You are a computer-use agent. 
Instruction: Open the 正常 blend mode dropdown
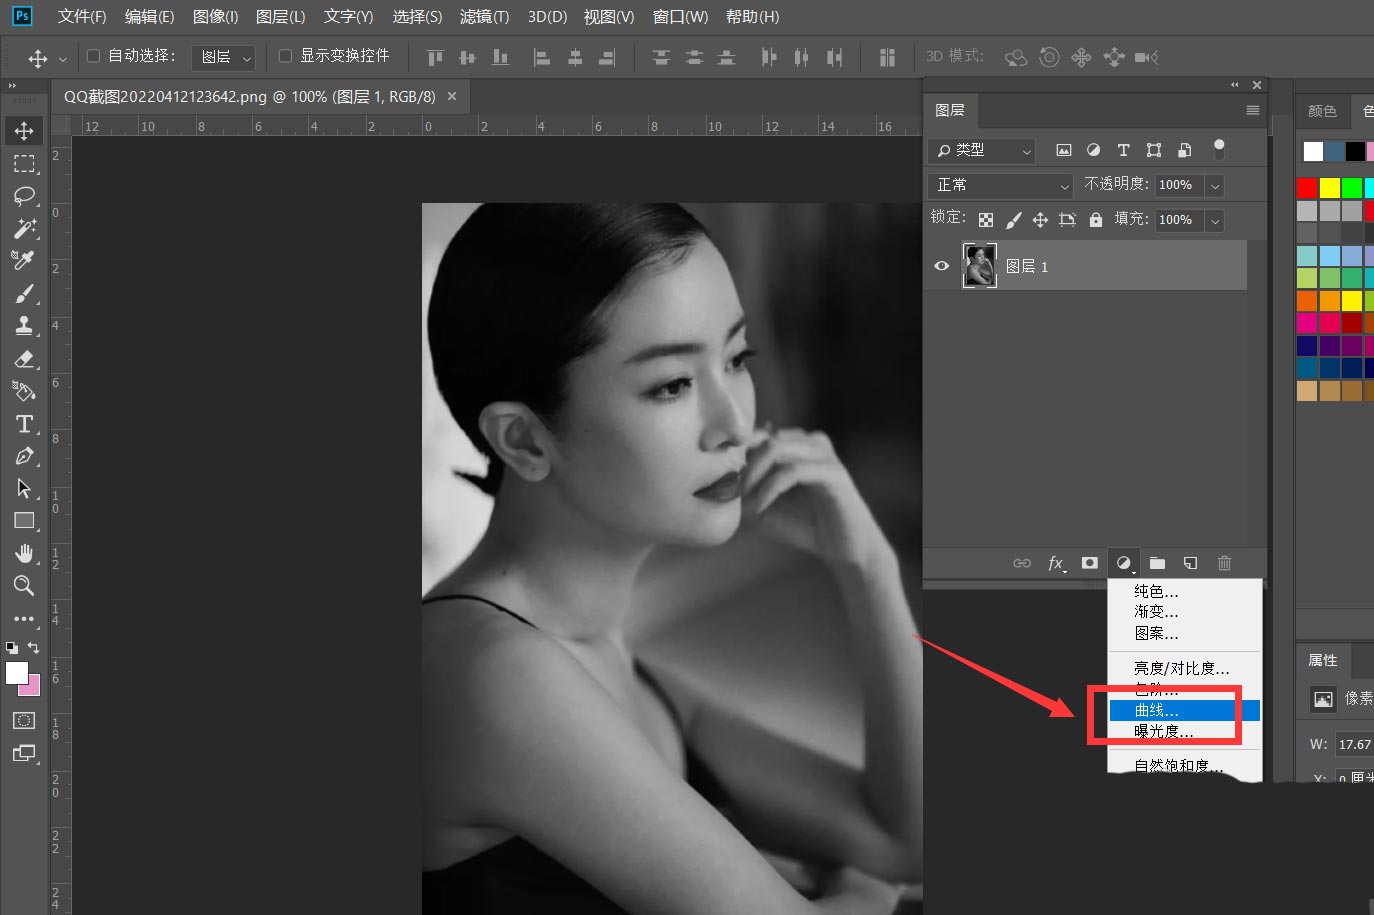click(x=1000, y=185)
